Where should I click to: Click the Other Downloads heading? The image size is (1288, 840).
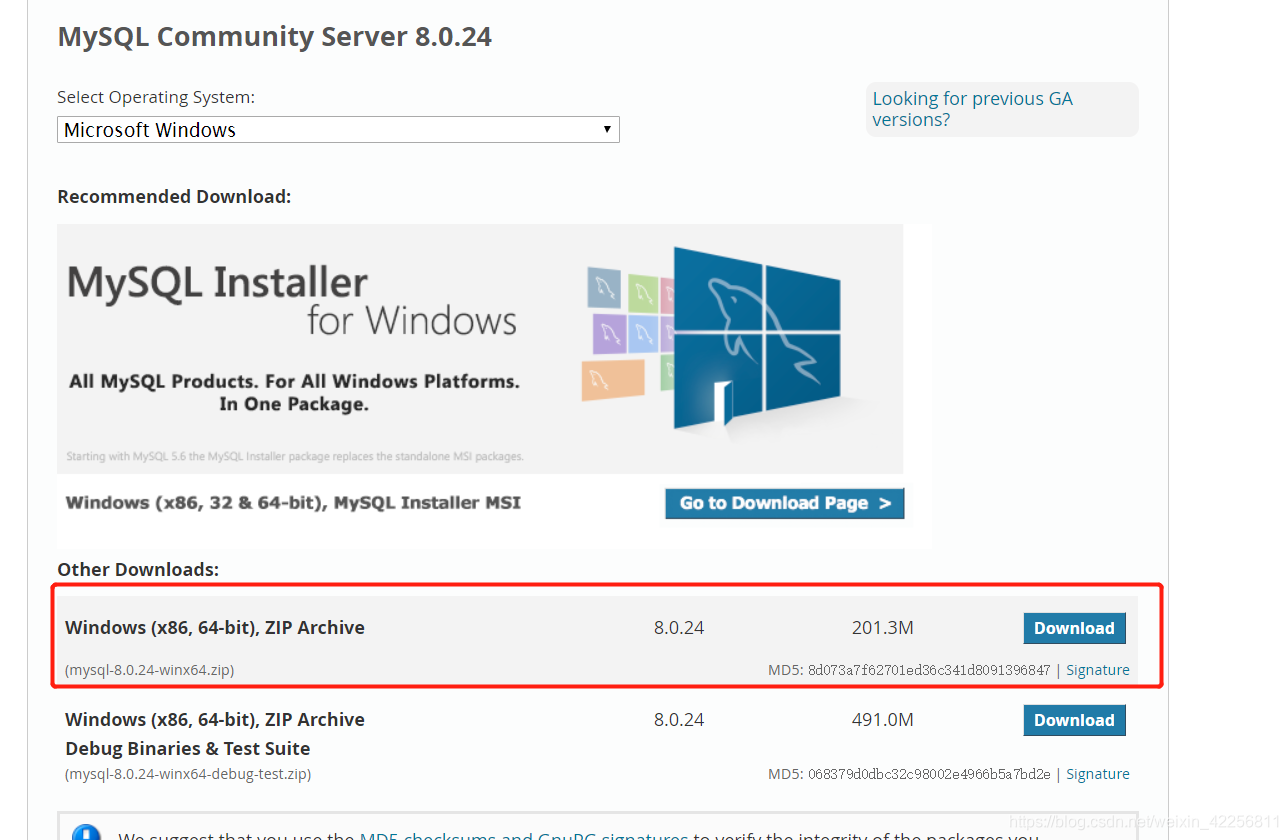click(x=138, y=569)
